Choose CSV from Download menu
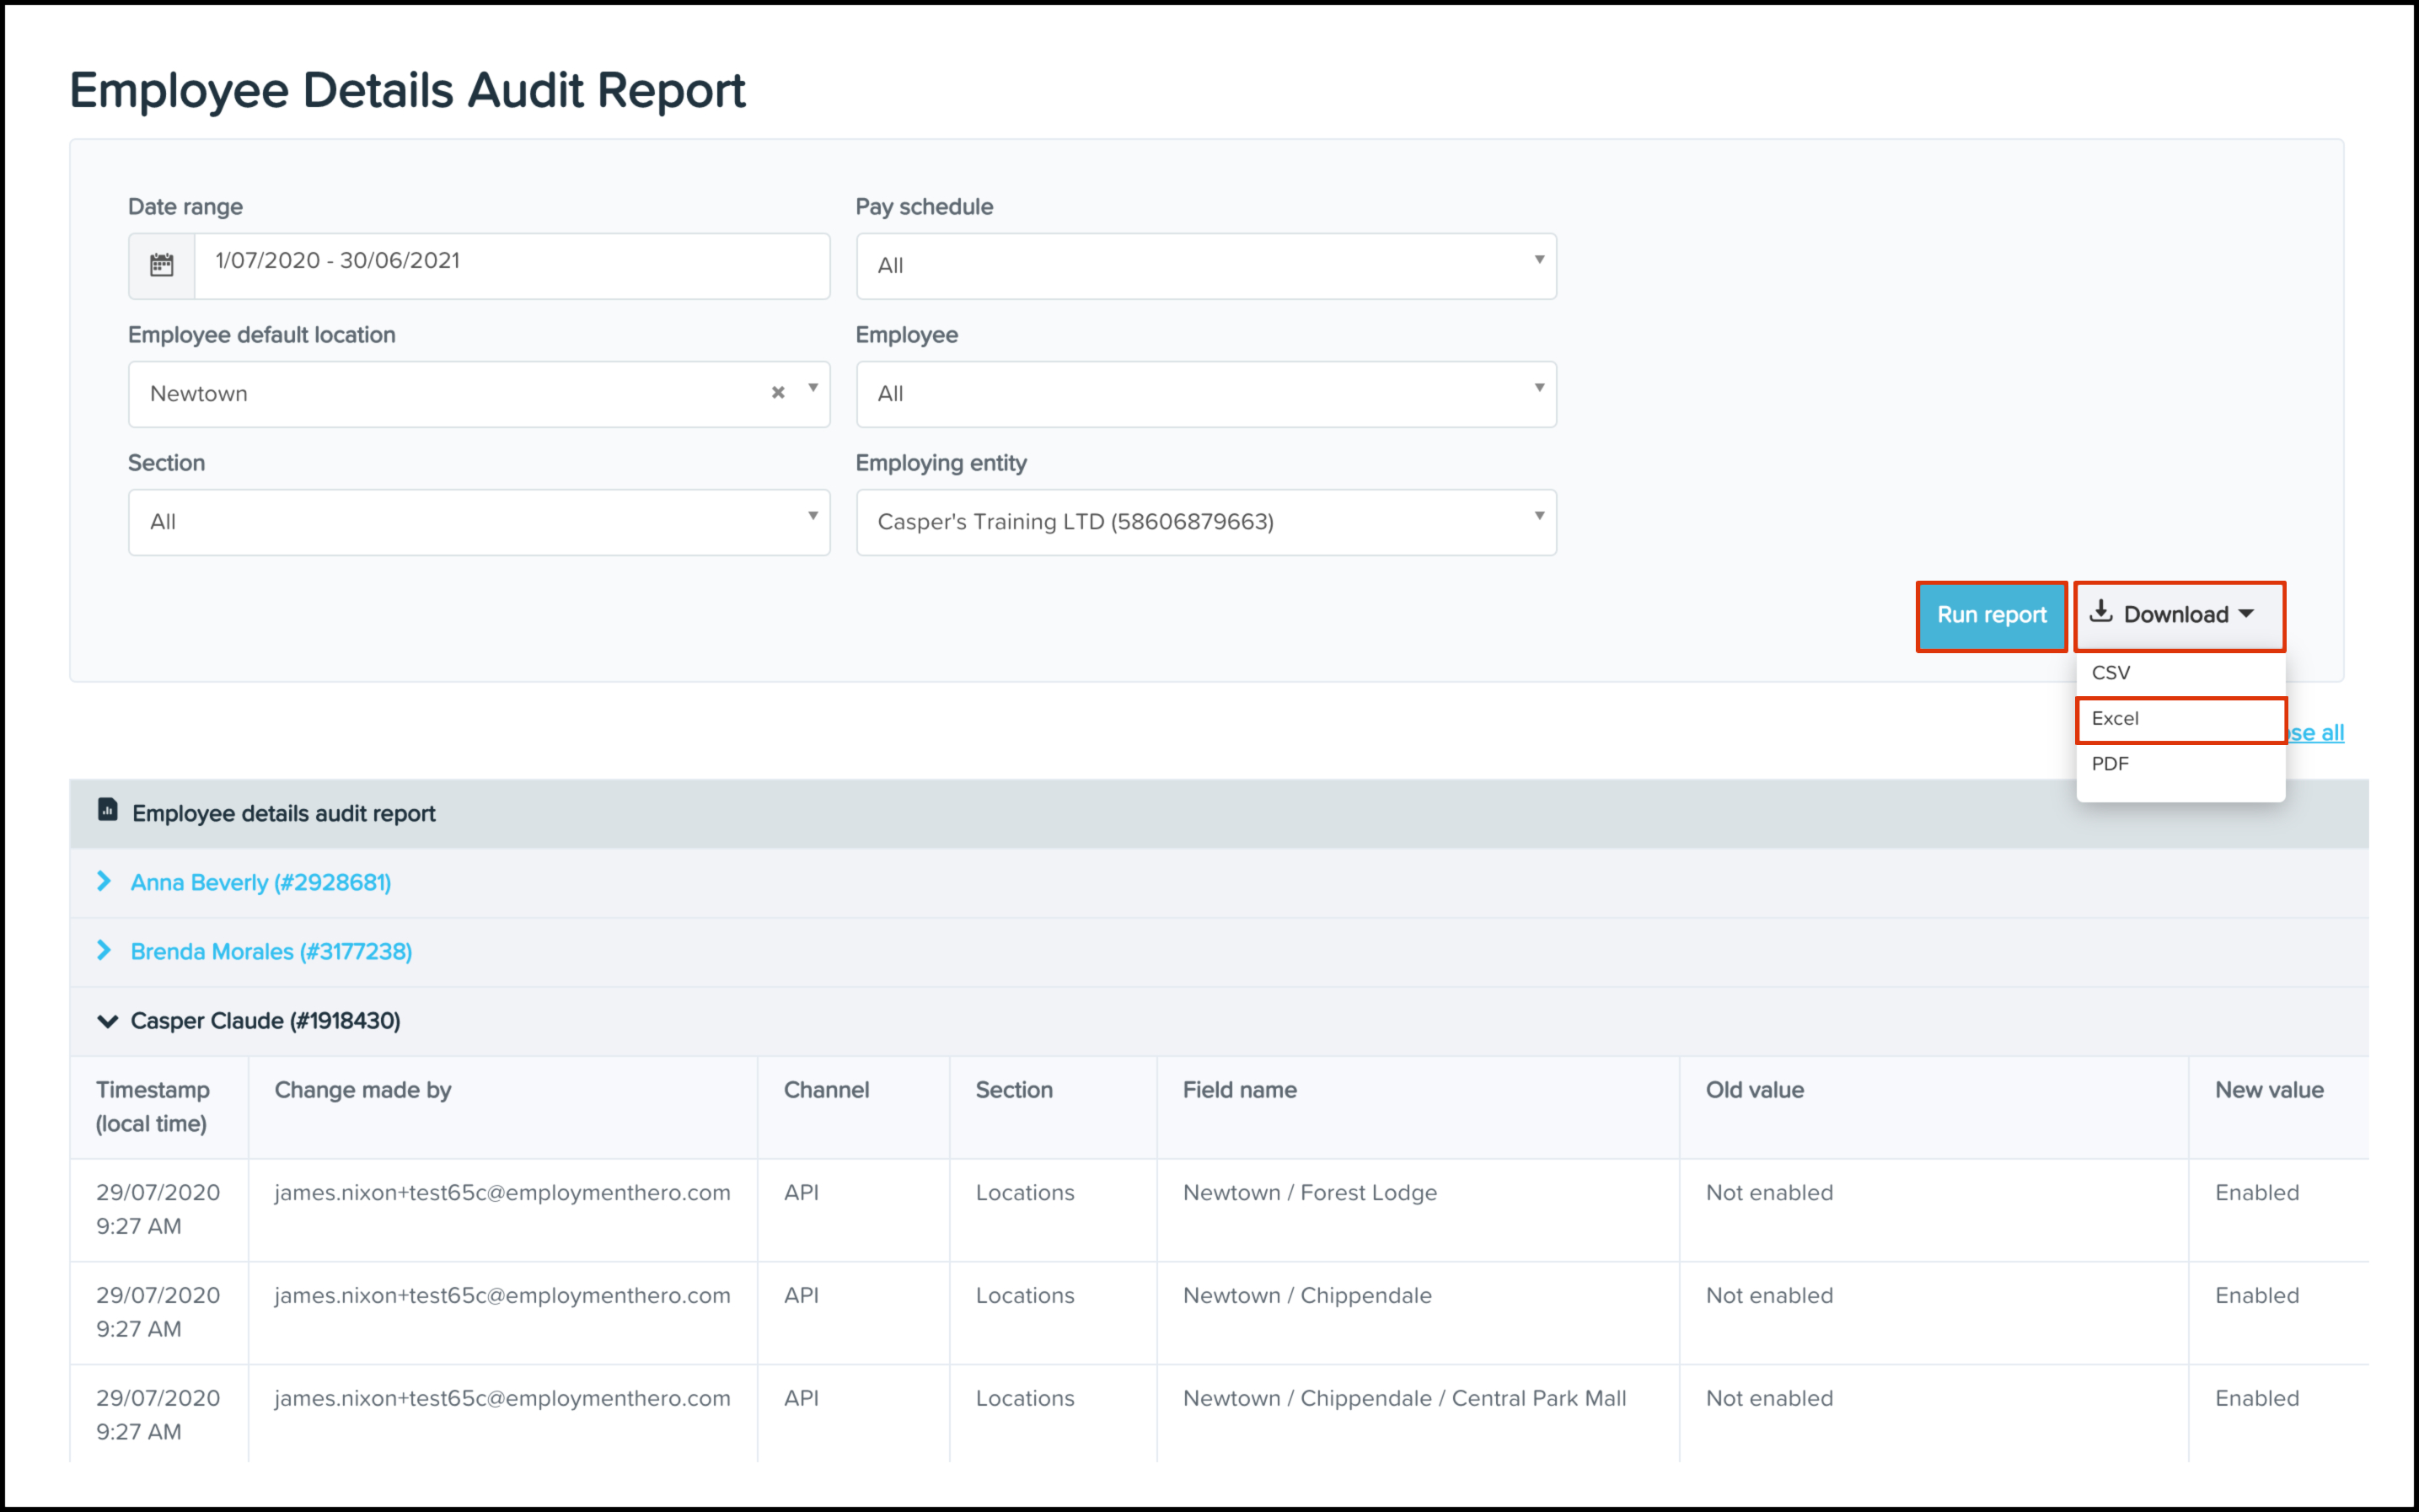Image resolution: width=2419 pixels, height=1512 pixels. pyautogui.click(x=2111, y=673)
